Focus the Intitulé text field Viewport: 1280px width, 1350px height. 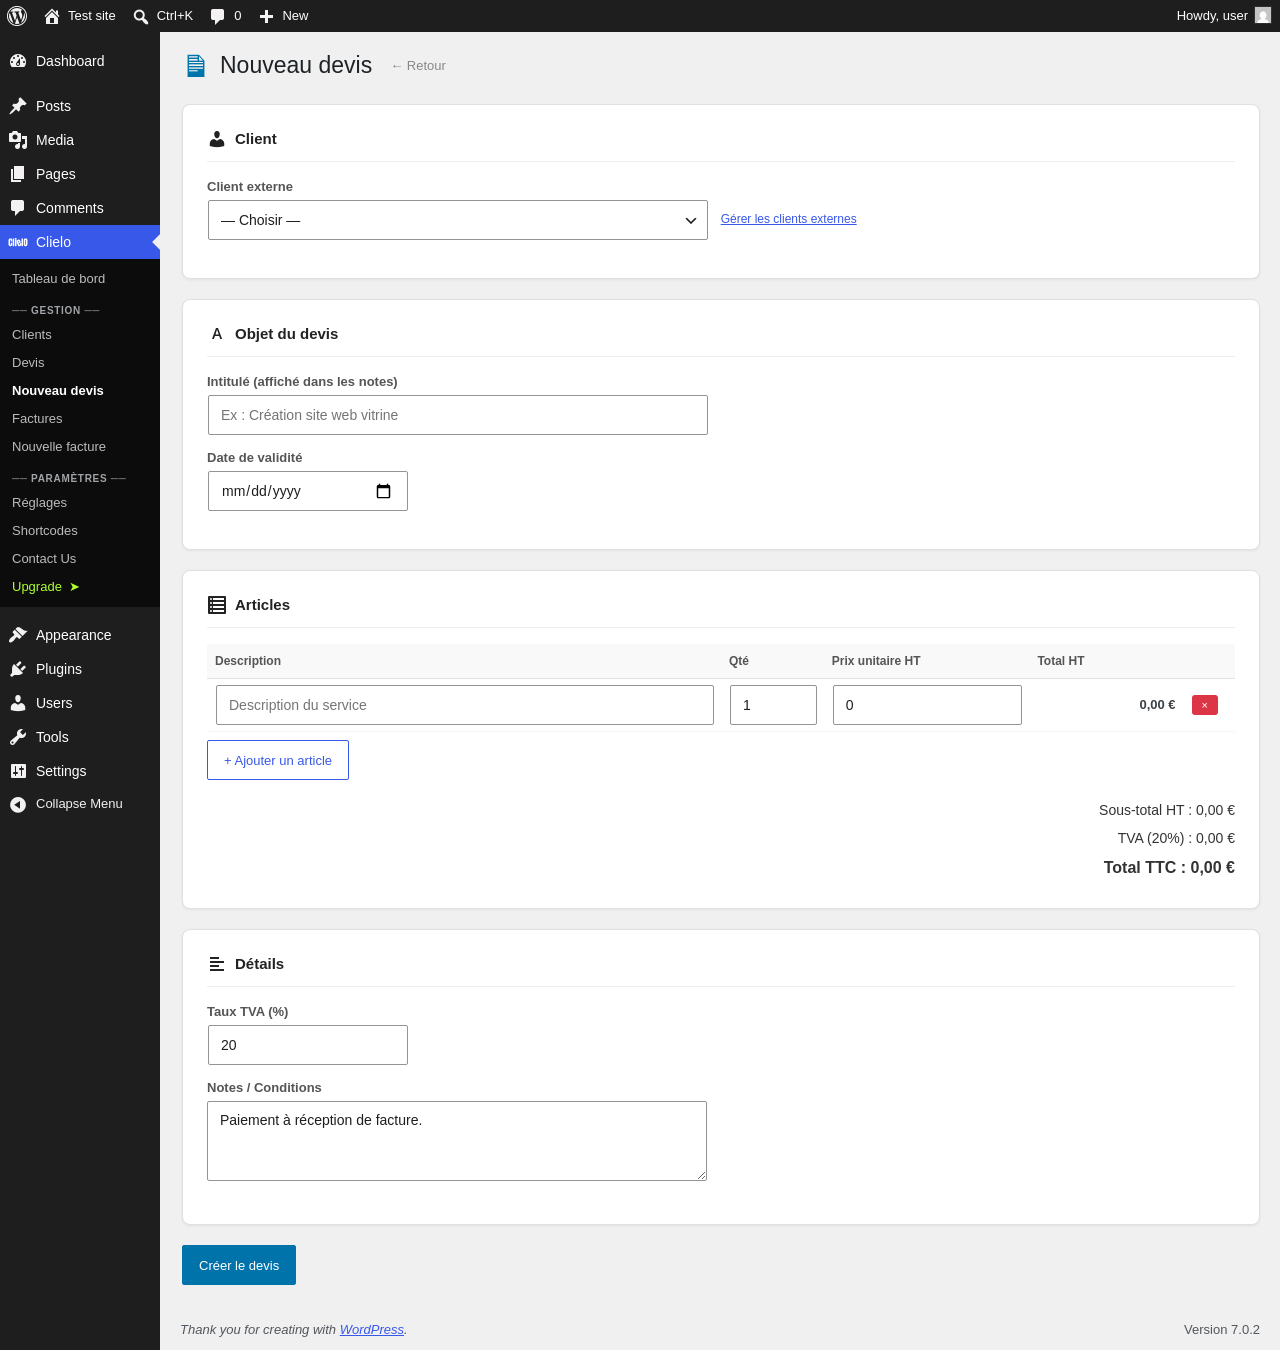(458, 415)
